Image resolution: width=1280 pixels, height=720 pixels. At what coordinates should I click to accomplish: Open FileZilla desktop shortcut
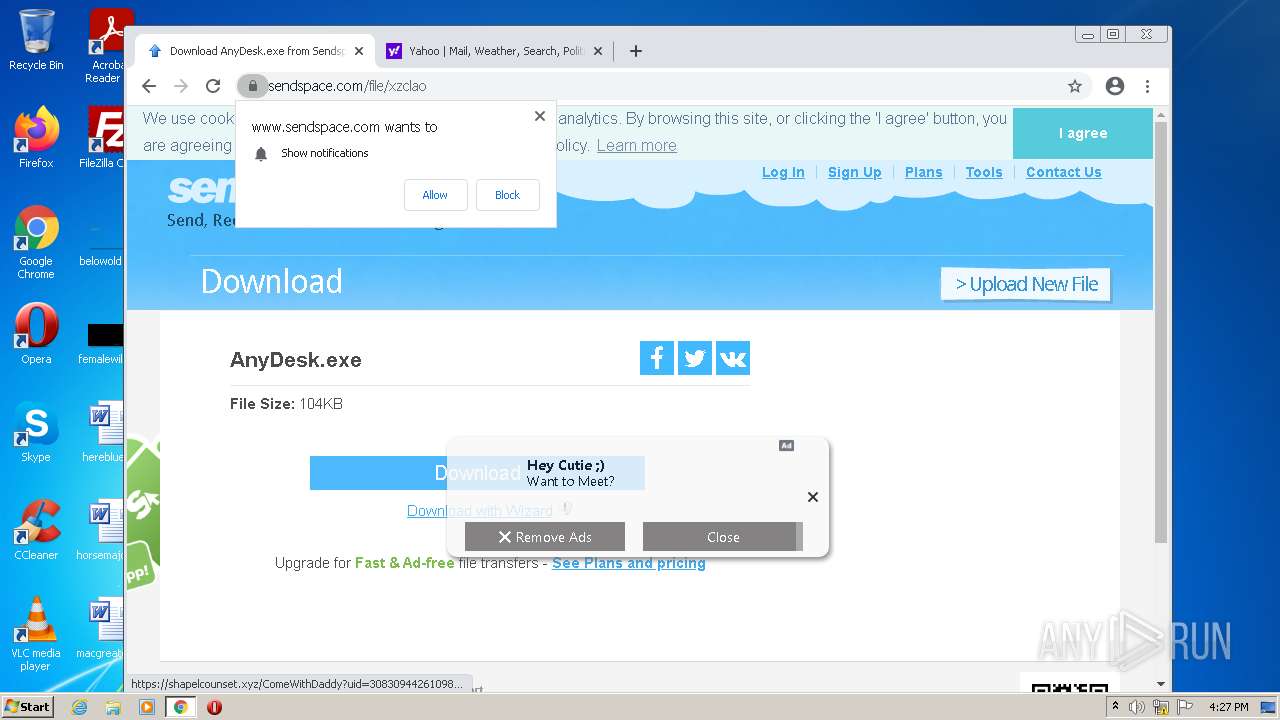pyautogui.click(x=104, y=138)
